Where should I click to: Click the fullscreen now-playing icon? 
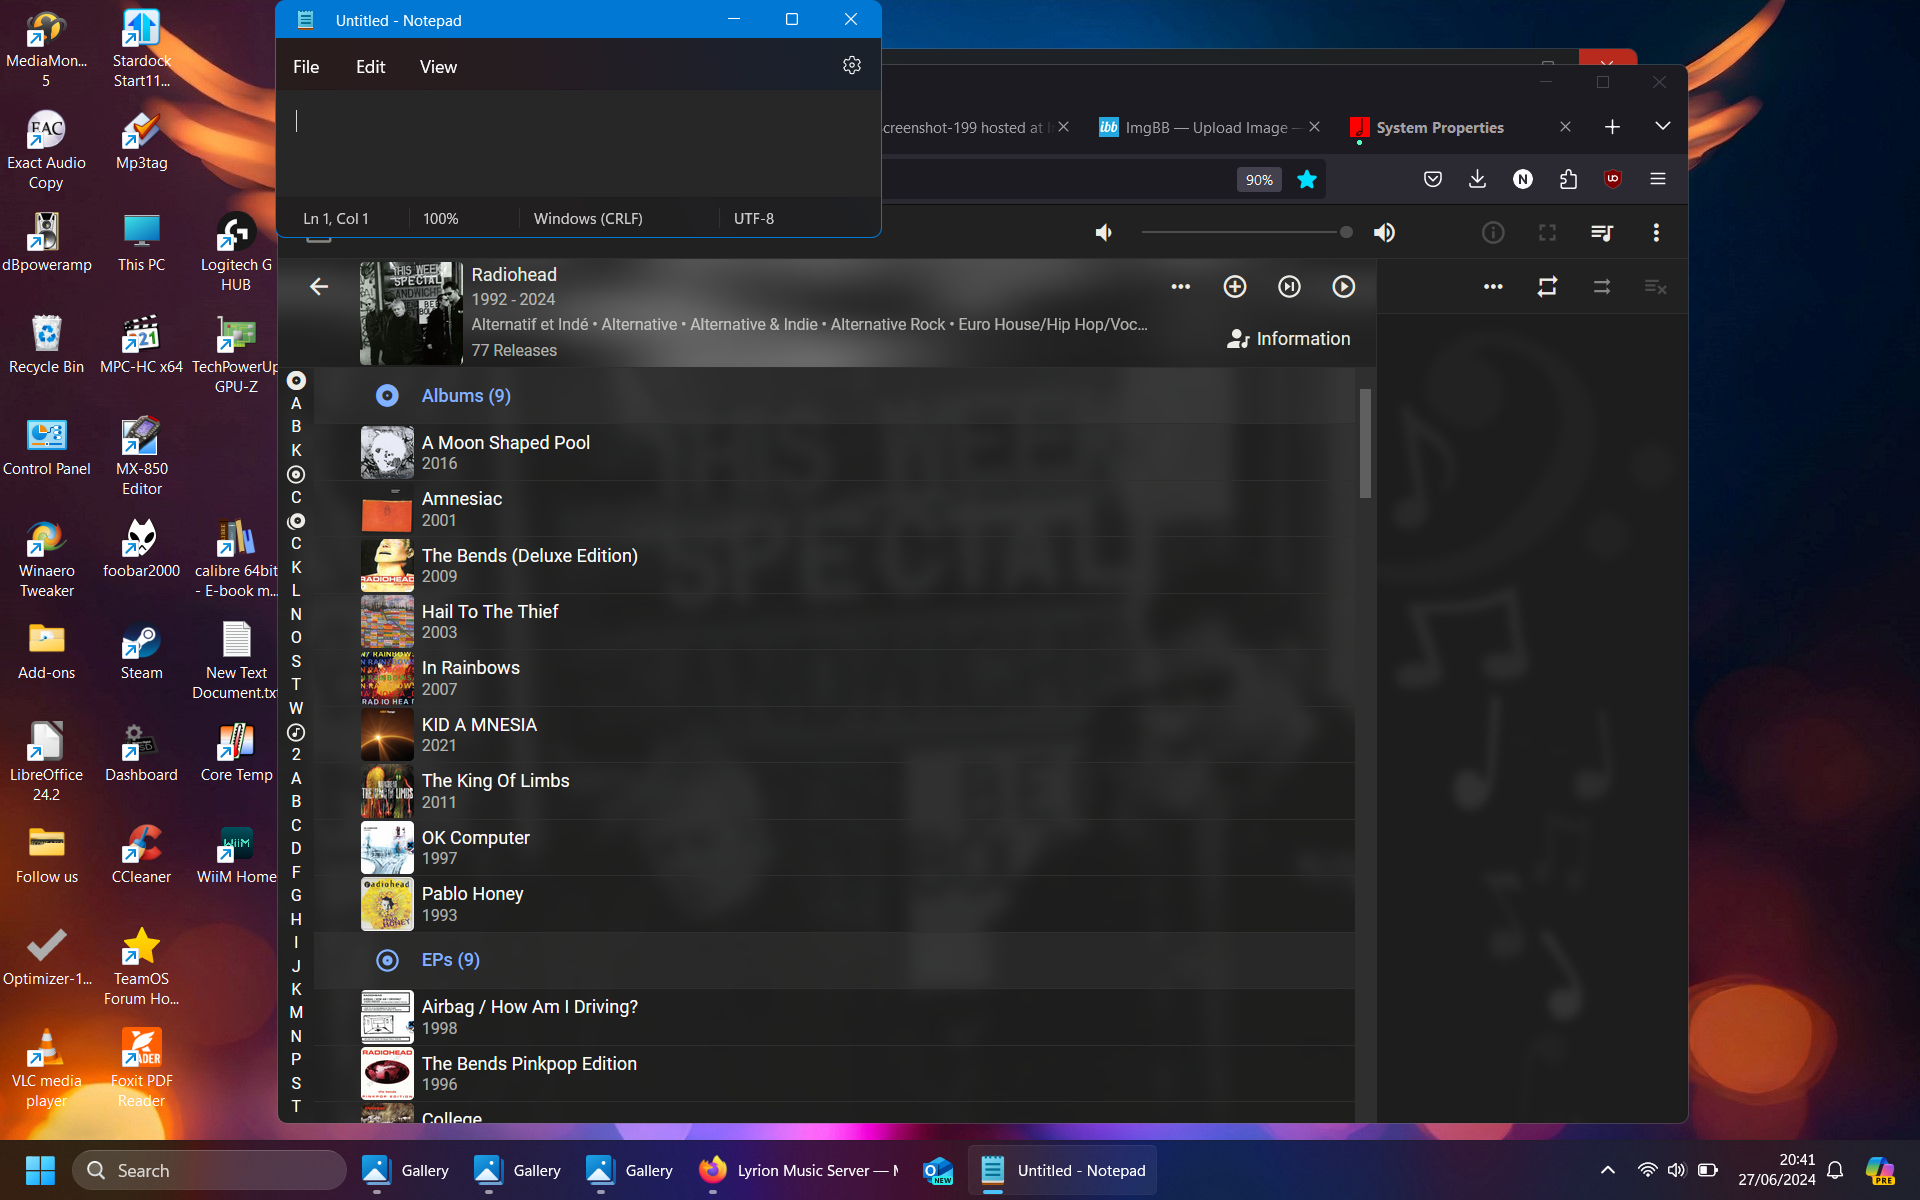tap(1547, 233)
